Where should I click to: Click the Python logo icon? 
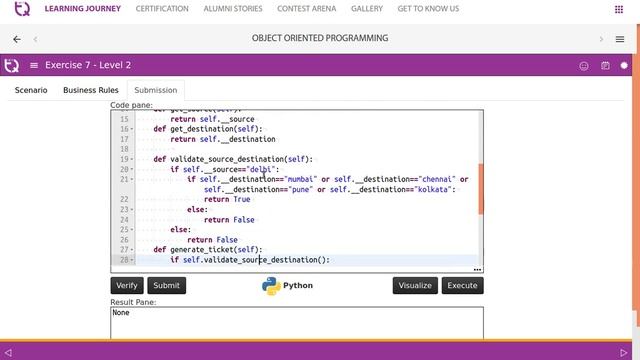point(271,286)
